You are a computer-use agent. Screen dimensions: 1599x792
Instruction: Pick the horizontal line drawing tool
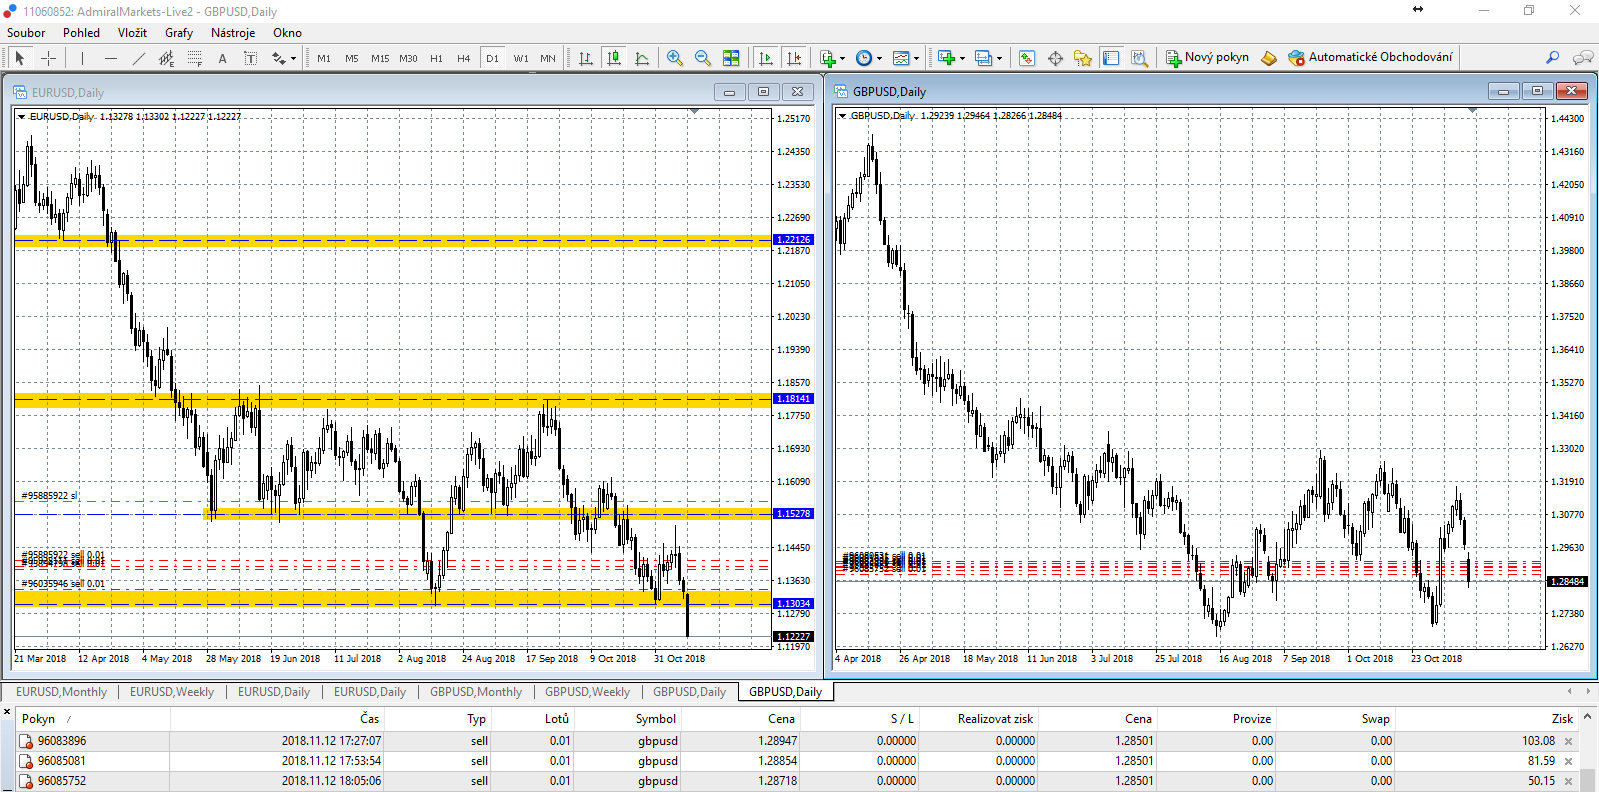click(111, 58)
